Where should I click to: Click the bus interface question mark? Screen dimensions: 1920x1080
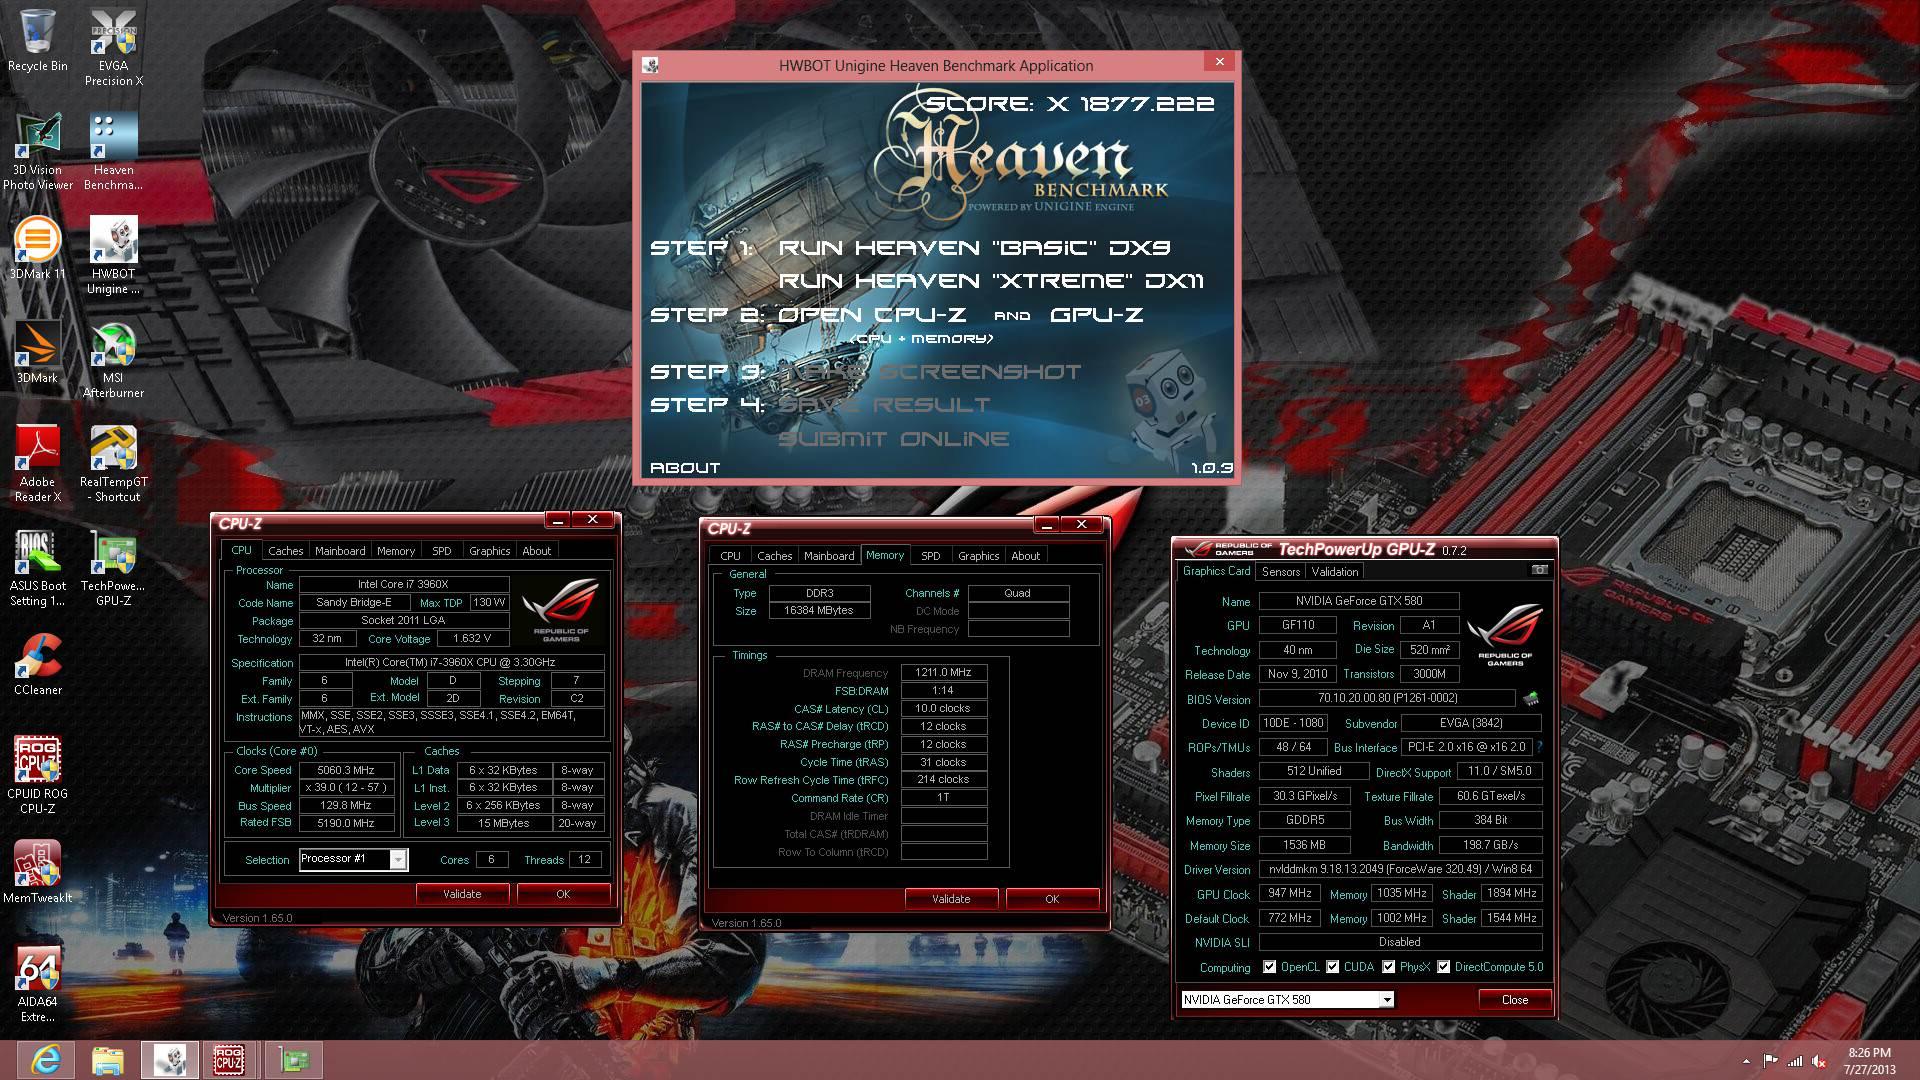pyautogui.click(x=1539, y=747)
